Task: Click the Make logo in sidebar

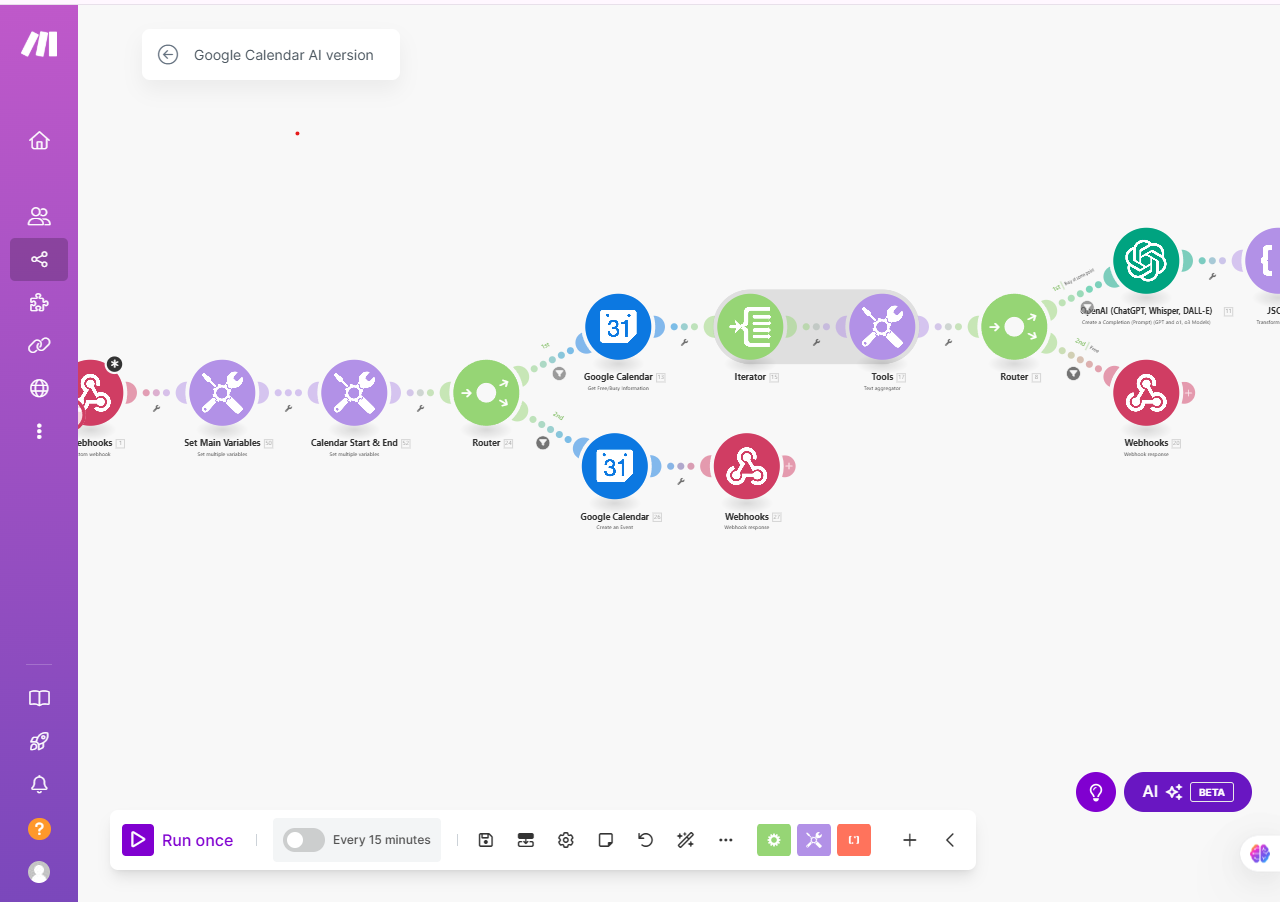Action: 39,43
